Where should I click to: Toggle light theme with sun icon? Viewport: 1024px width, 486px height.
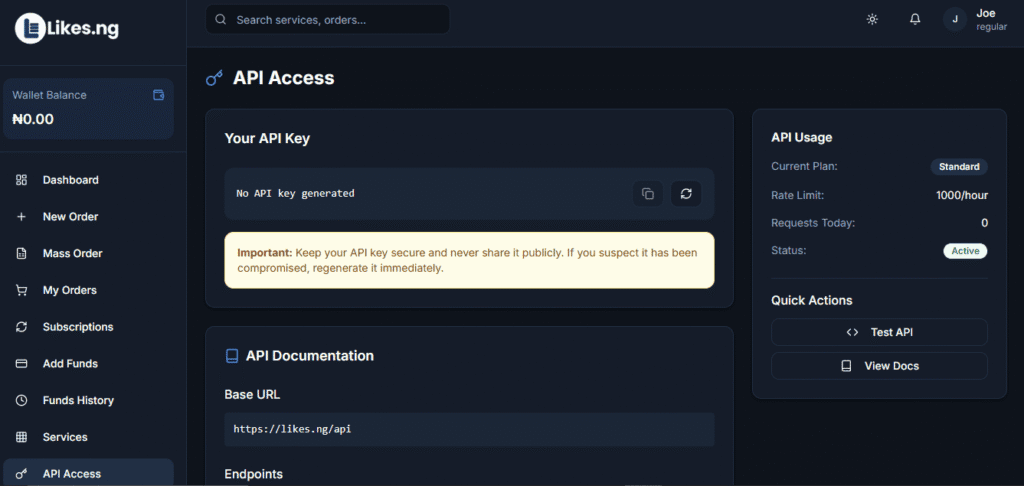point(872,19)
